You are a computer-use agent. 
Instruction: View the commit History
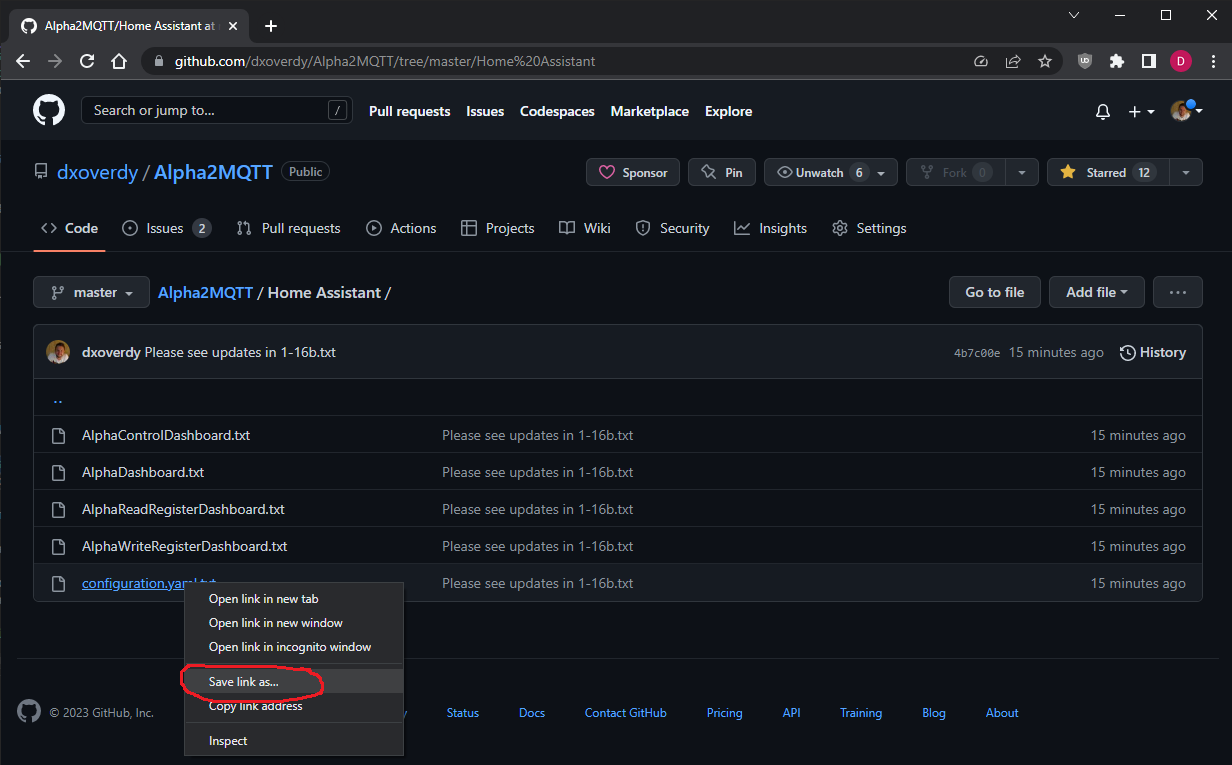[x=1153, y=352]
